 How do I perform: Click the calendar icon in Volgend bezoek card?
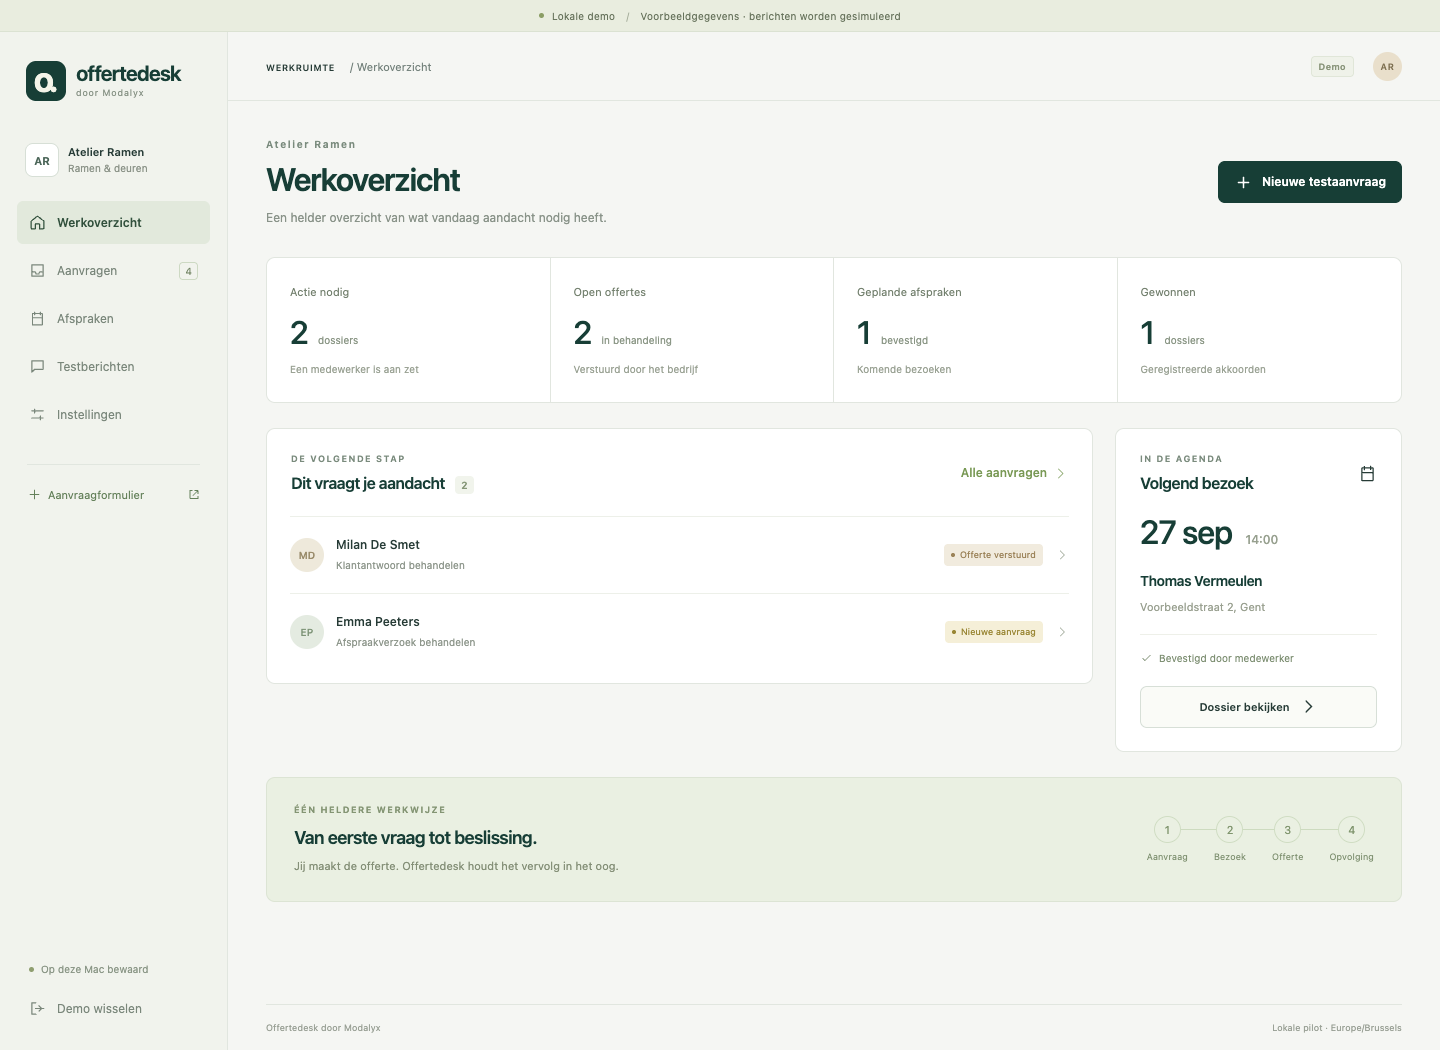click(x=1367, y=474)
